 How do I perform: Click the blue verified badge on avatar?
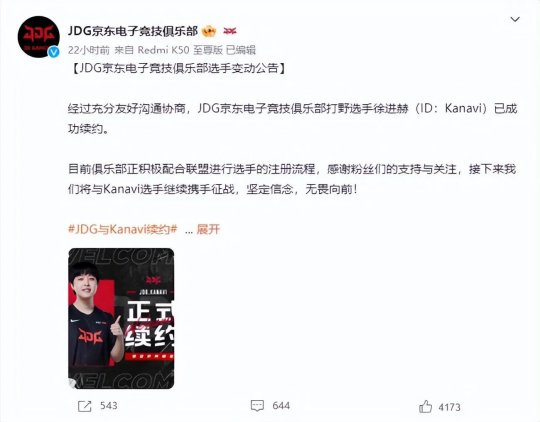pos(54,52)
